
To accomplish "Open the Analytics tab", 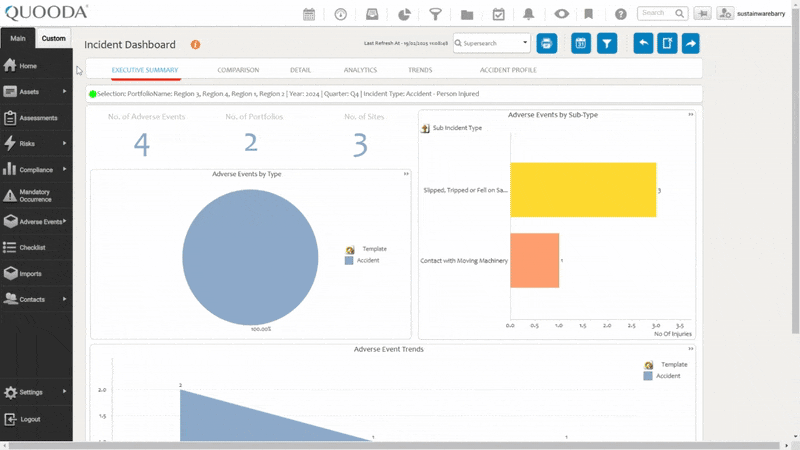I will (x=360, y=70).
